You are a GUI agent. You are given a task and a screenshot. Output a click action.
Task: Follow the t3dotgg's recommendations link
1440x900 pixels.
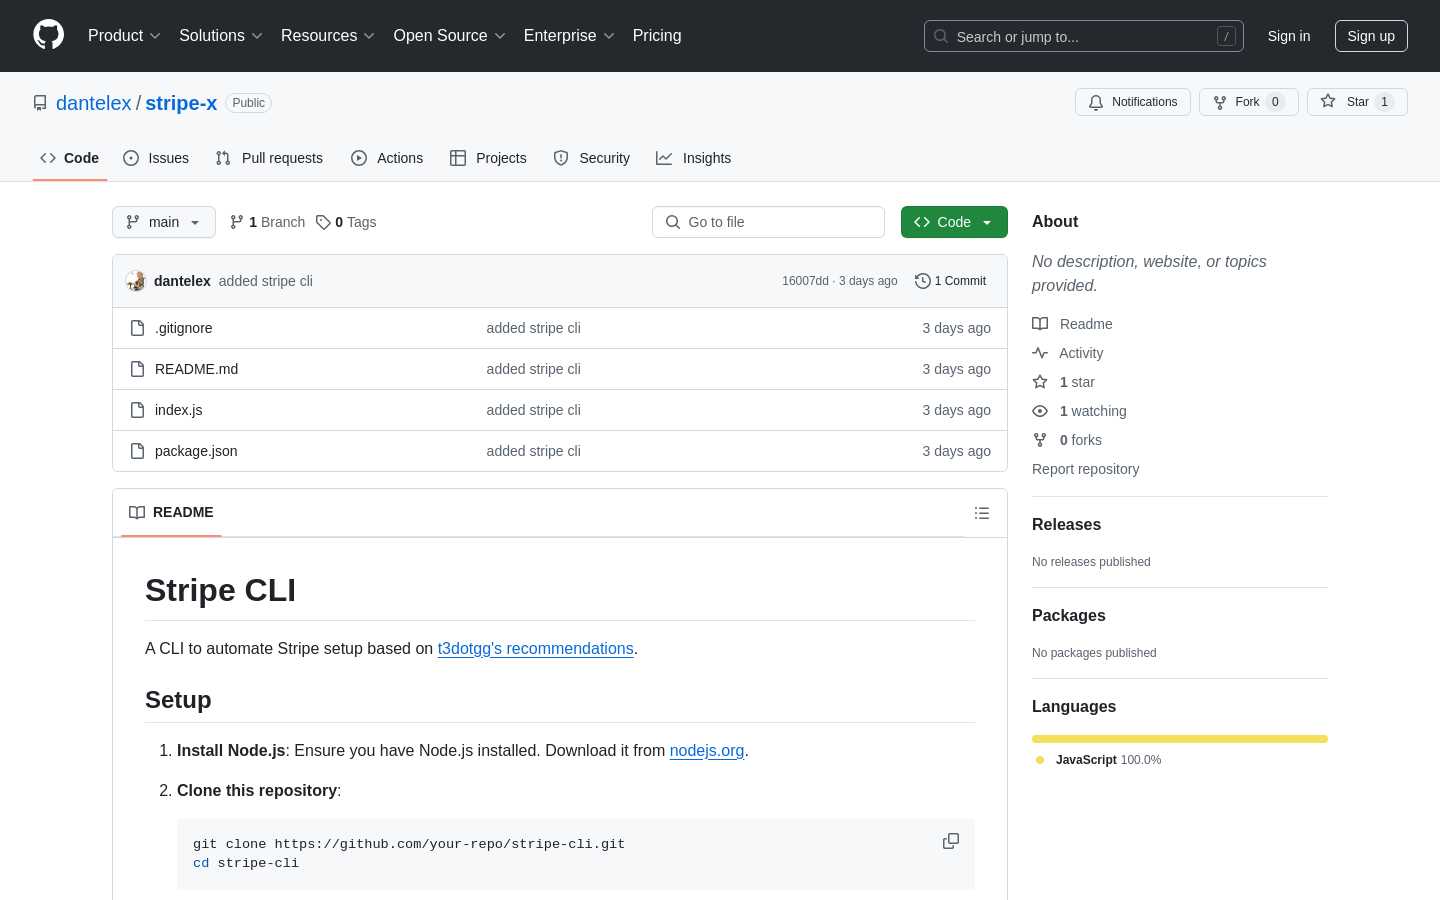tap(536, 648)
